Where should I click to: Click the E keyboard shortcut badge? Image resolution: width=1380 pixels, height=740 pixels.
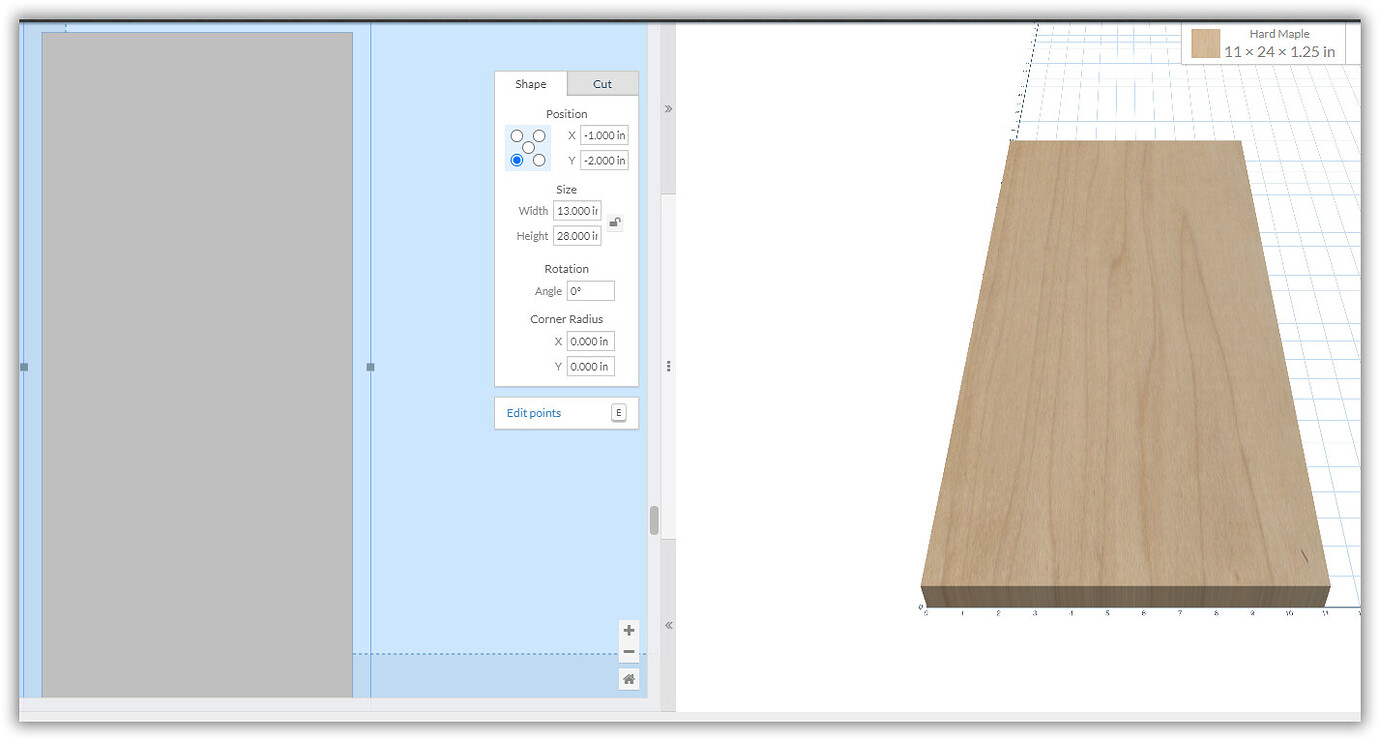coord(619,412)
